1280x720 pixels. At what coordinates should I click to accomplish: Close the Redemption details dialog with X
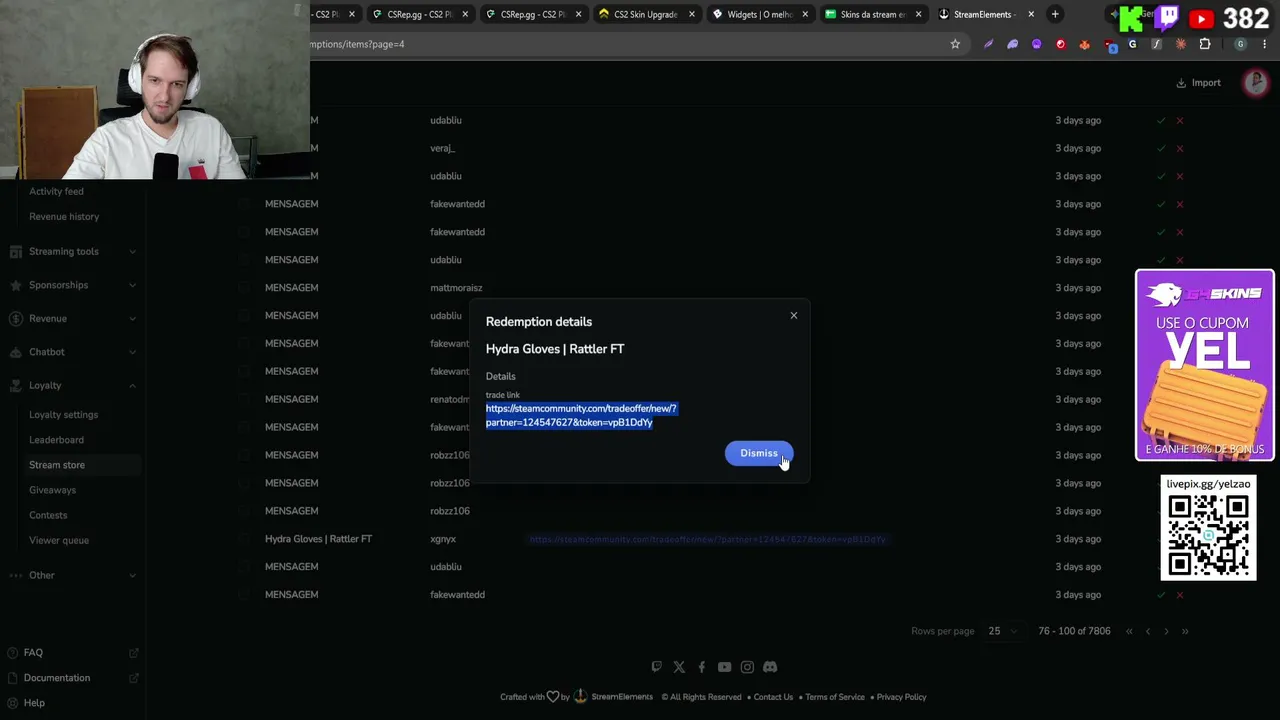coord(794,316)
